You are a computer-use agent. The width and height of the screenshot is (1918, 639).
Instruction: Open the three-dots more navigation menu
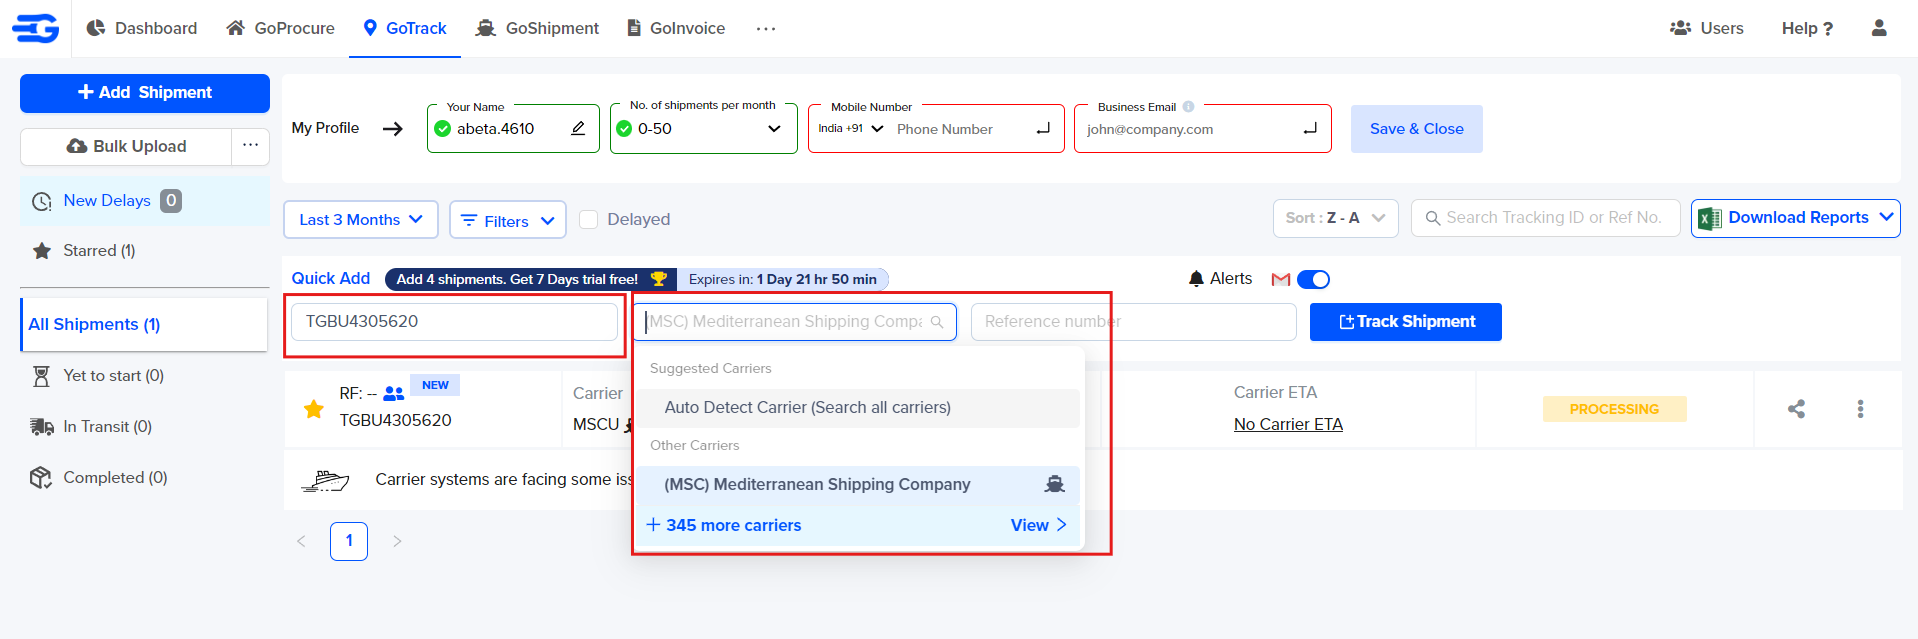pyautogui.click(x=766, y=28)
